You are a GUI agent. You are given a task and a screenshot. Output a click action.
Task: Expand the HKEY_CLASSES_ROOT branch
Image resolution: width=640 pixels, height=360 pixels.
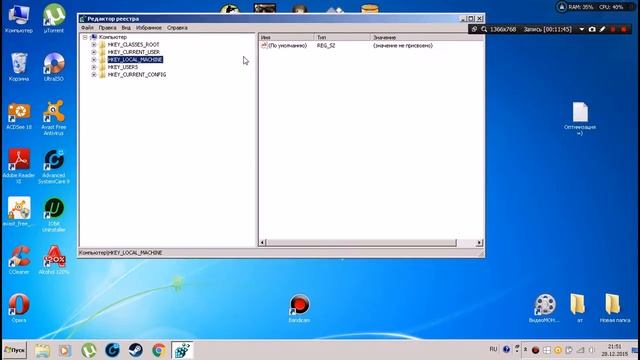tap(93, 45)
